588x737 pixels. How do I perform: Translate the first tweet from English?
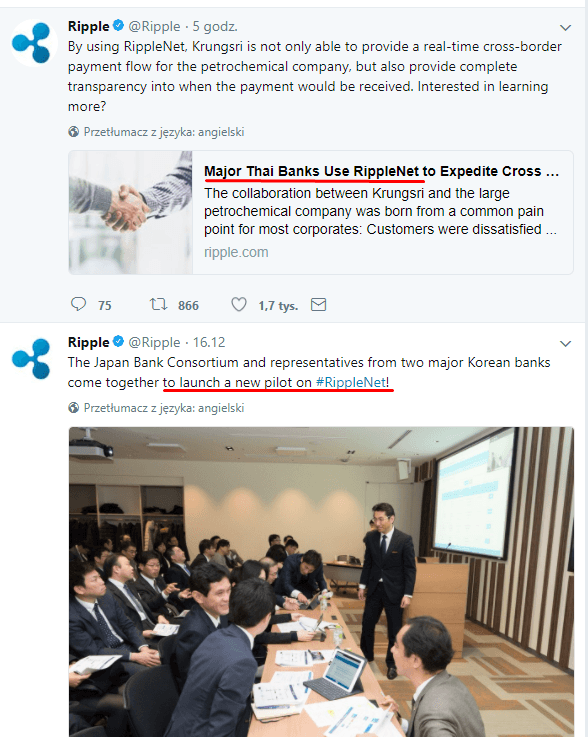pos(164,132)
